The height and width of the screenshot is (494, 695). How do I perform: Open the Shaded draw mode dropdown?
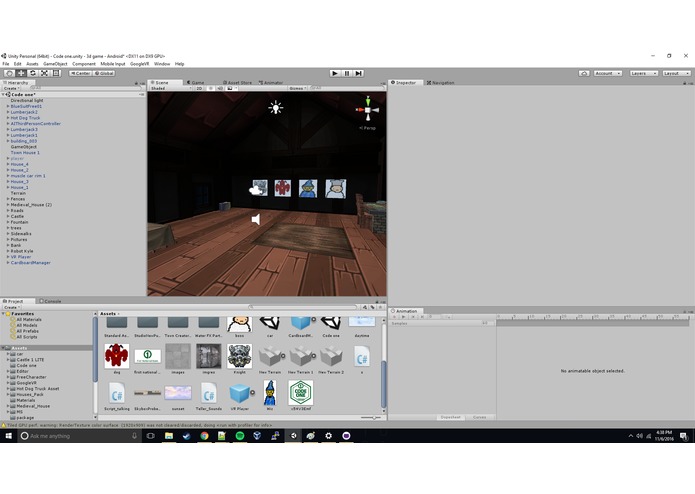171,88
